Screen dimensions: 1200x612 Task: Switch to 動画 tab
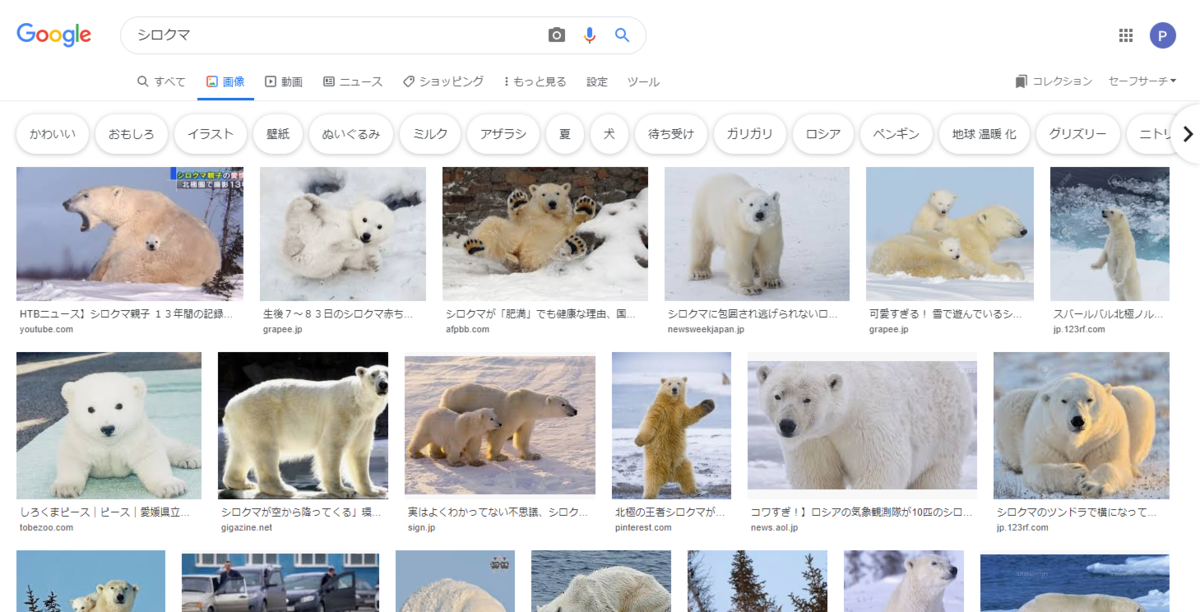click(x=284, y=81)
